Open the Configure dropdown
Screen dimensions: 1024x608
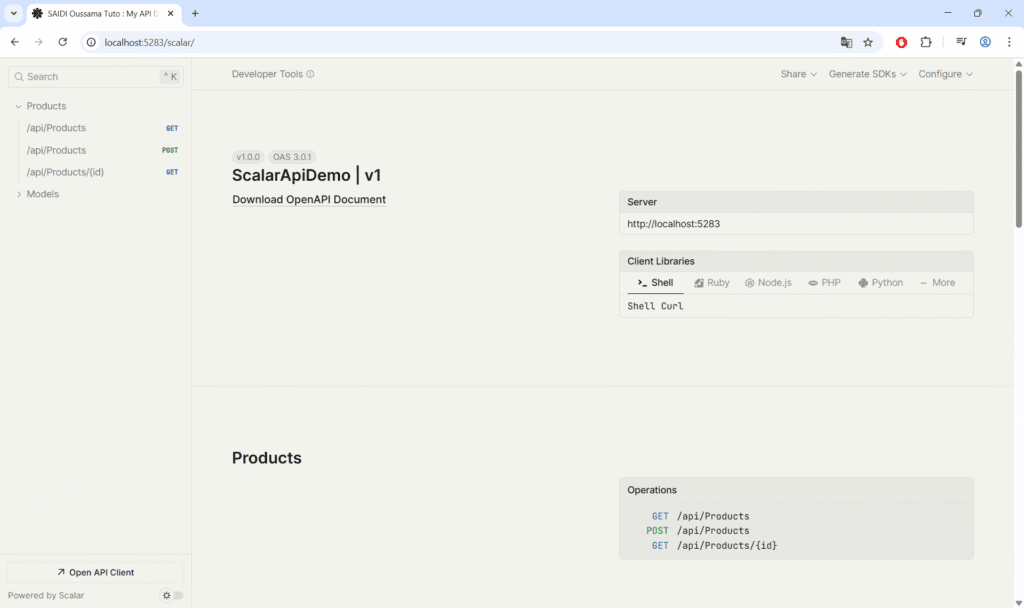[x=945, y=74]
